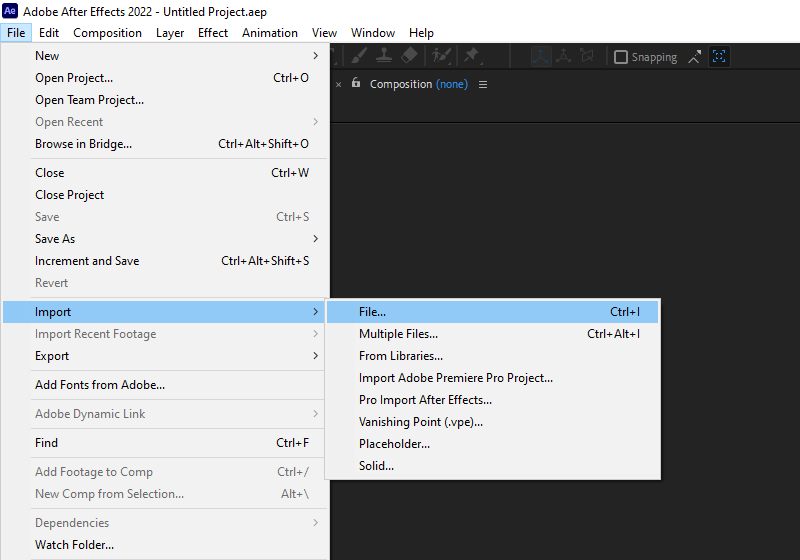
Task: Select the Puppet Pin tool
Action: pos(472,57)
